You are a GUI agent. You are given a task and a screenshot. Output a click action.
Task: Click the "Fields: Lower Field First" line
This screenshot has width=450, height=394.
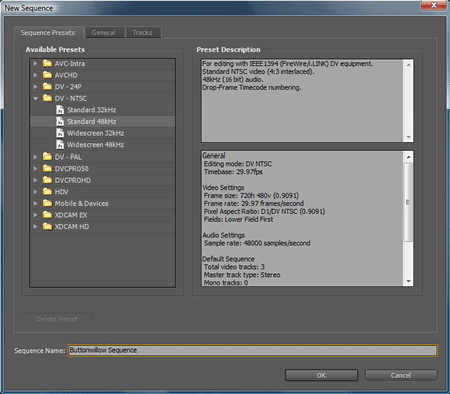[x=239, y=219]
